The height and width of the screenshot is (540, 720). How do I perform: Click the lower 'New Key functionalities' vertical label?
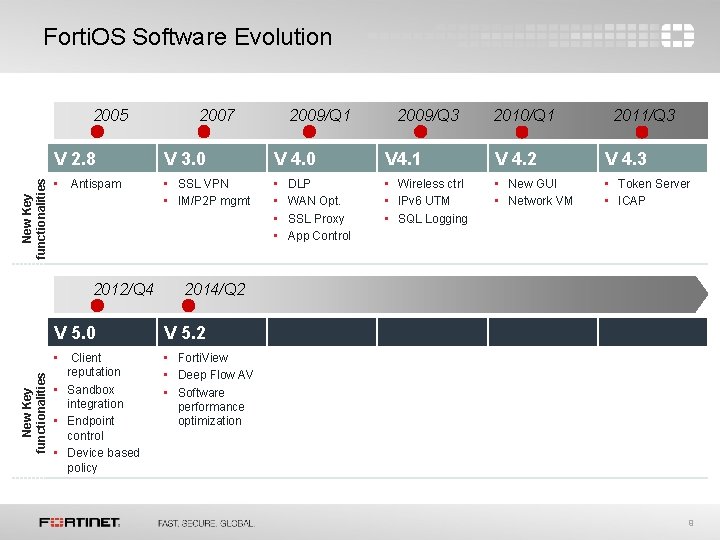(34, 413)
